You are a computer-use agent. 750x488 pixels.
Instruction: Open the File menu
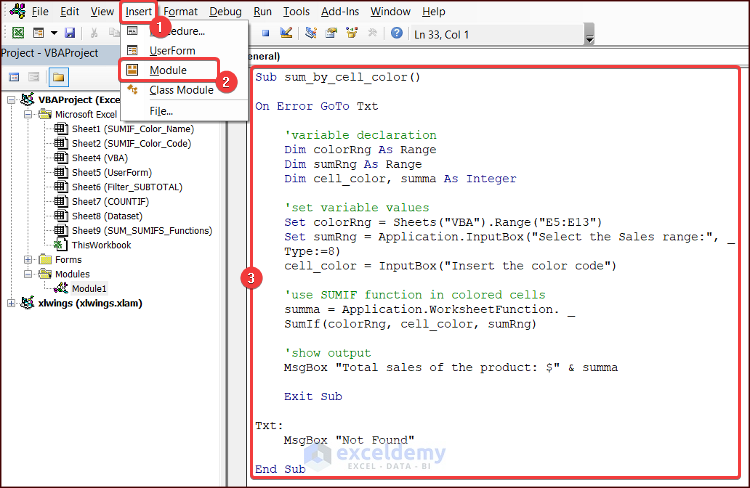[40, 11]
